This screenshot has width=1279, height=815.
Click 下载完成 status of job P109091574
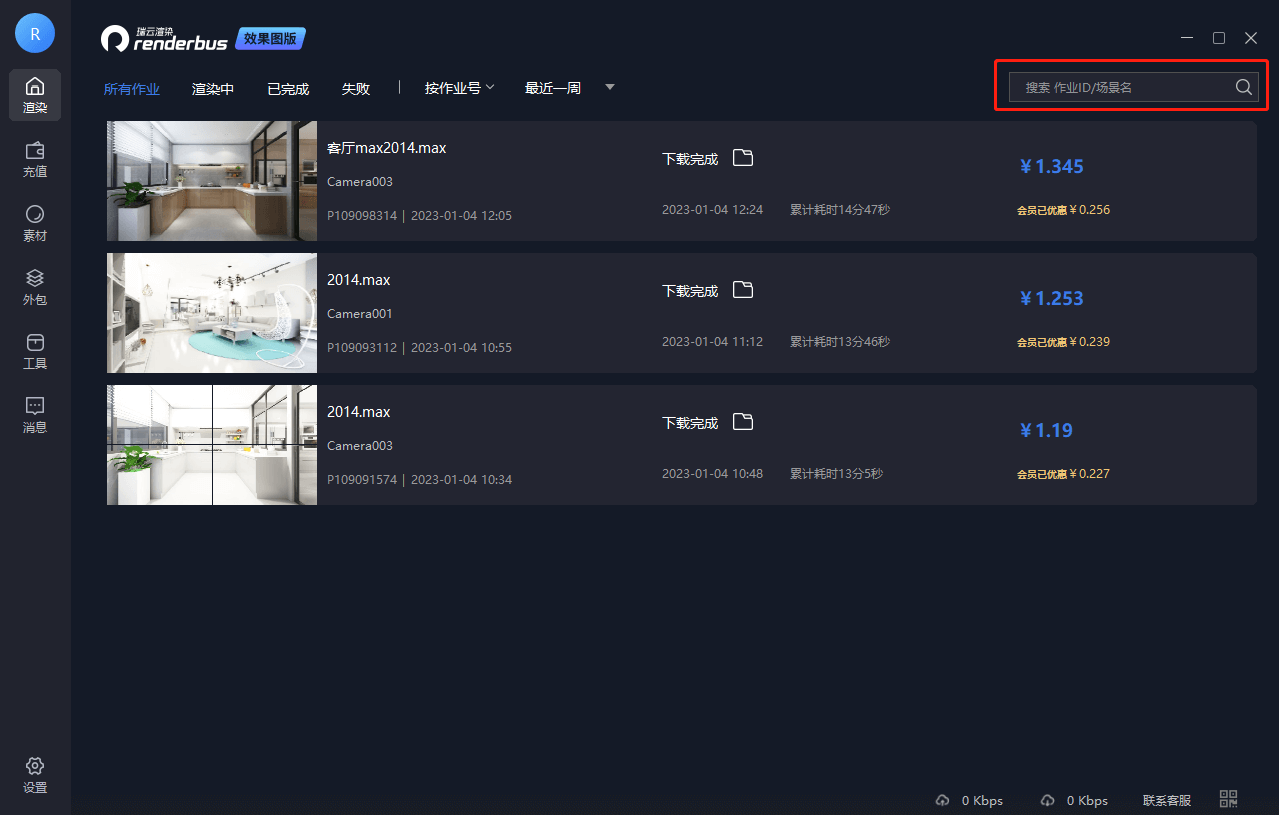tap(690, 423)
